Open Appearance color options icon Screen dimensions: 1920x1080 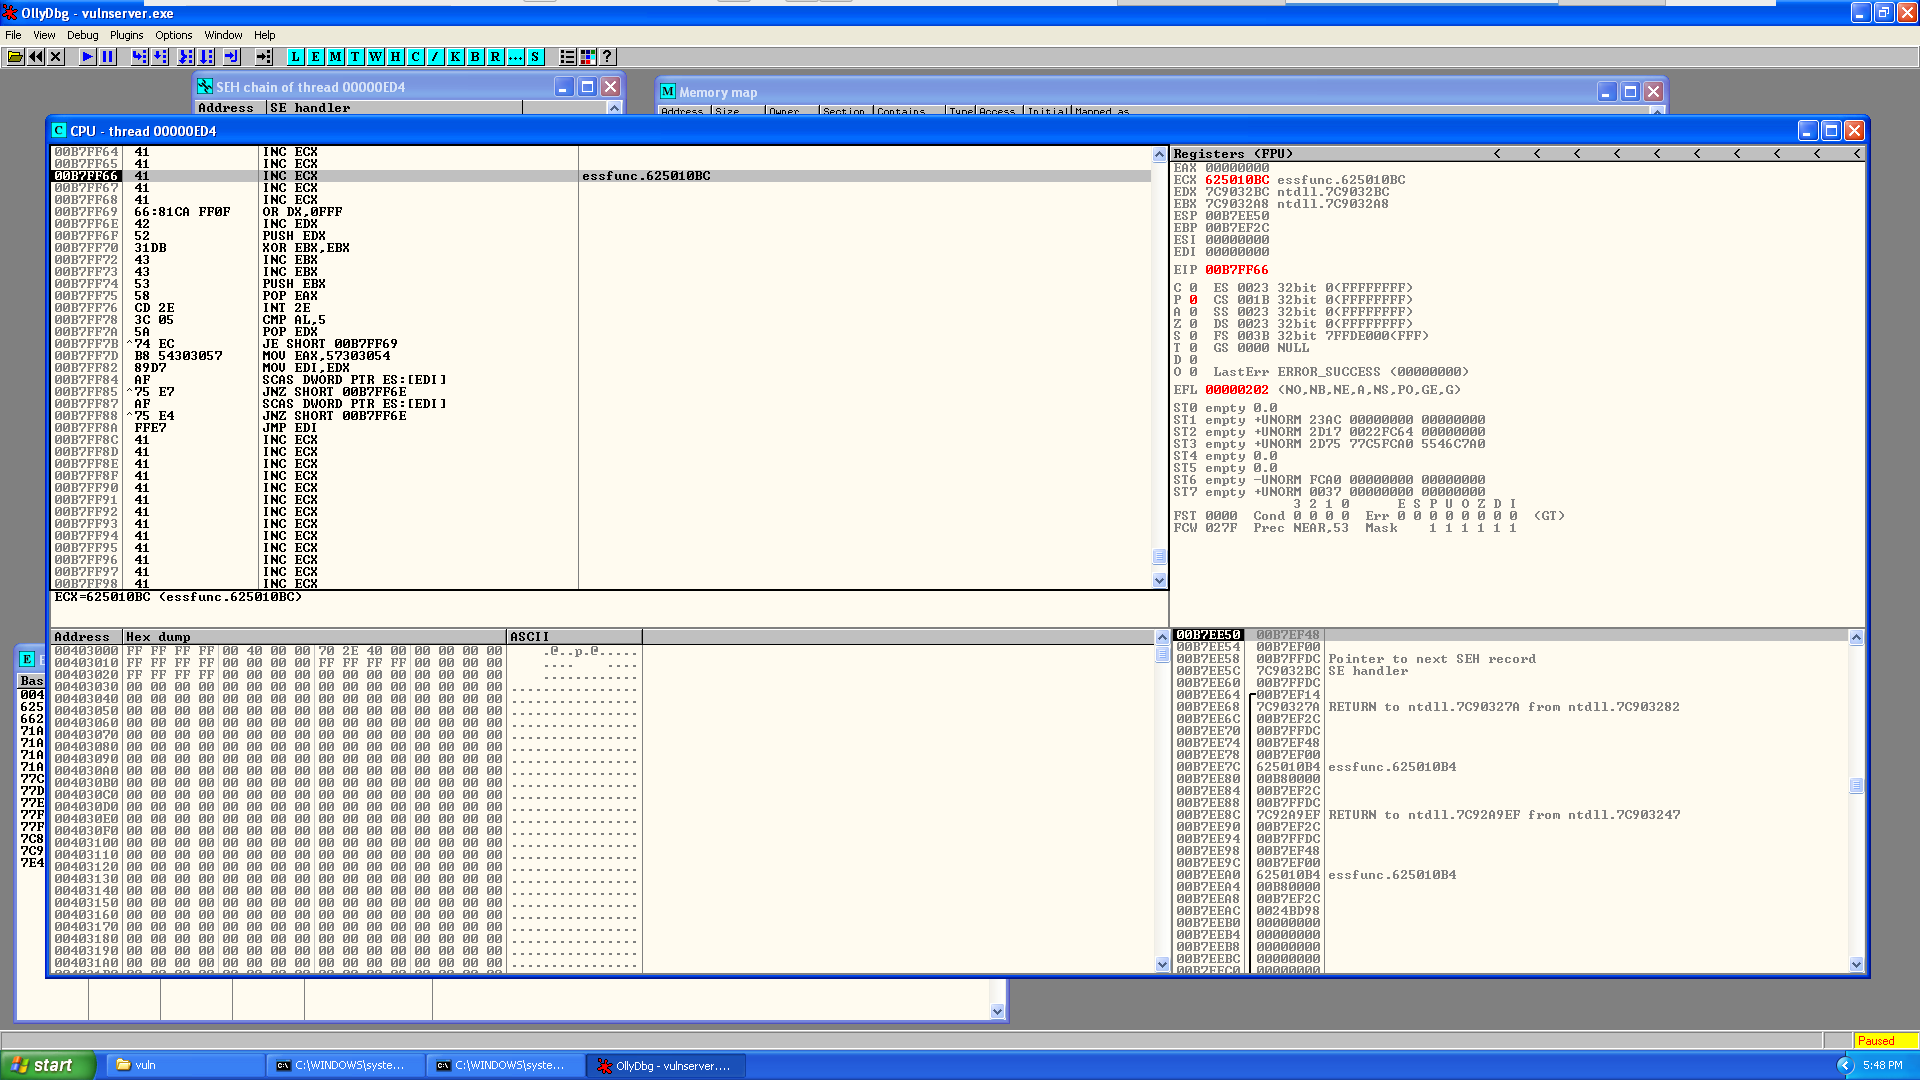[588, 57]
